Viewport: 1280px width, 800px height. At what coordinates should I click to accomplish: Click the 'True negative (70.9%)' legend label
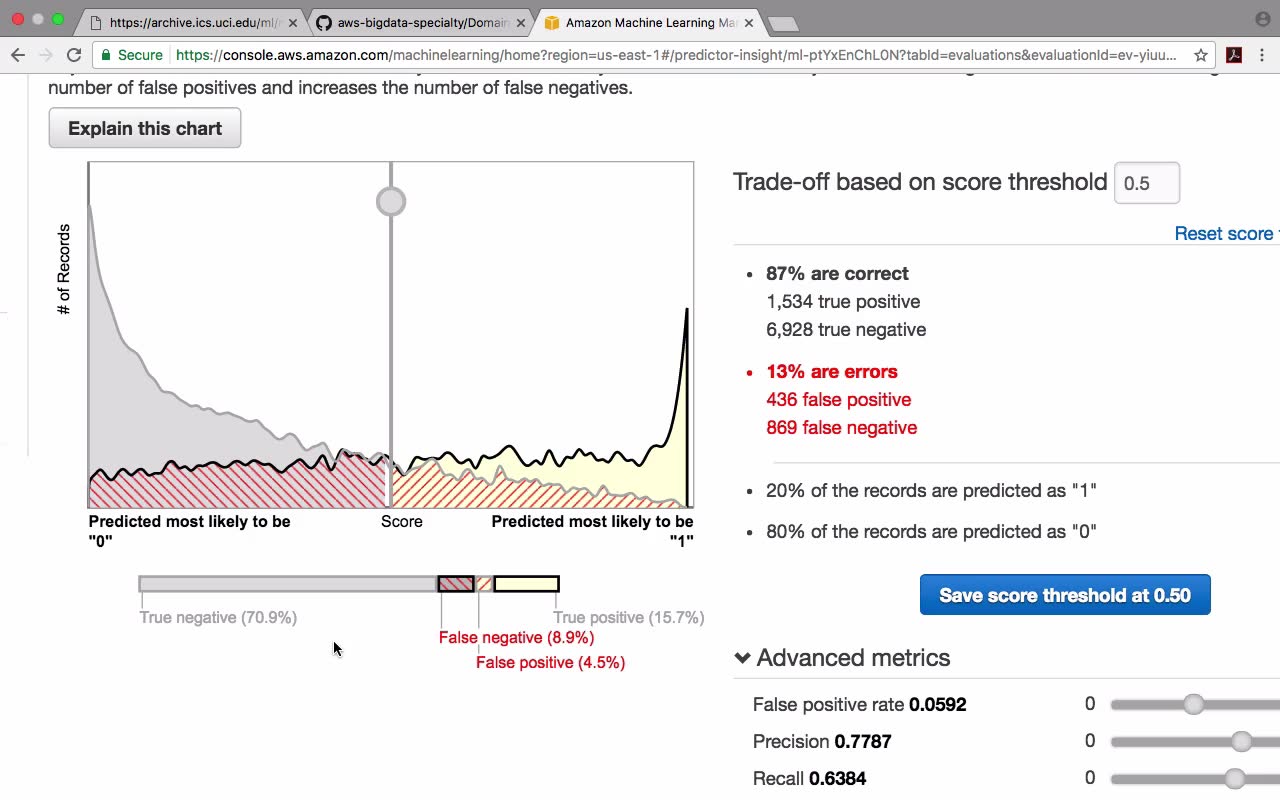point(218,618)
